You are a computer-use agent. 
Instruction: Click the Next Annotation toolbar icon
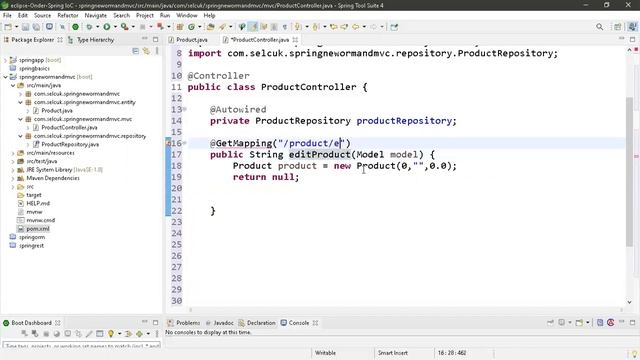coord(298,27)
